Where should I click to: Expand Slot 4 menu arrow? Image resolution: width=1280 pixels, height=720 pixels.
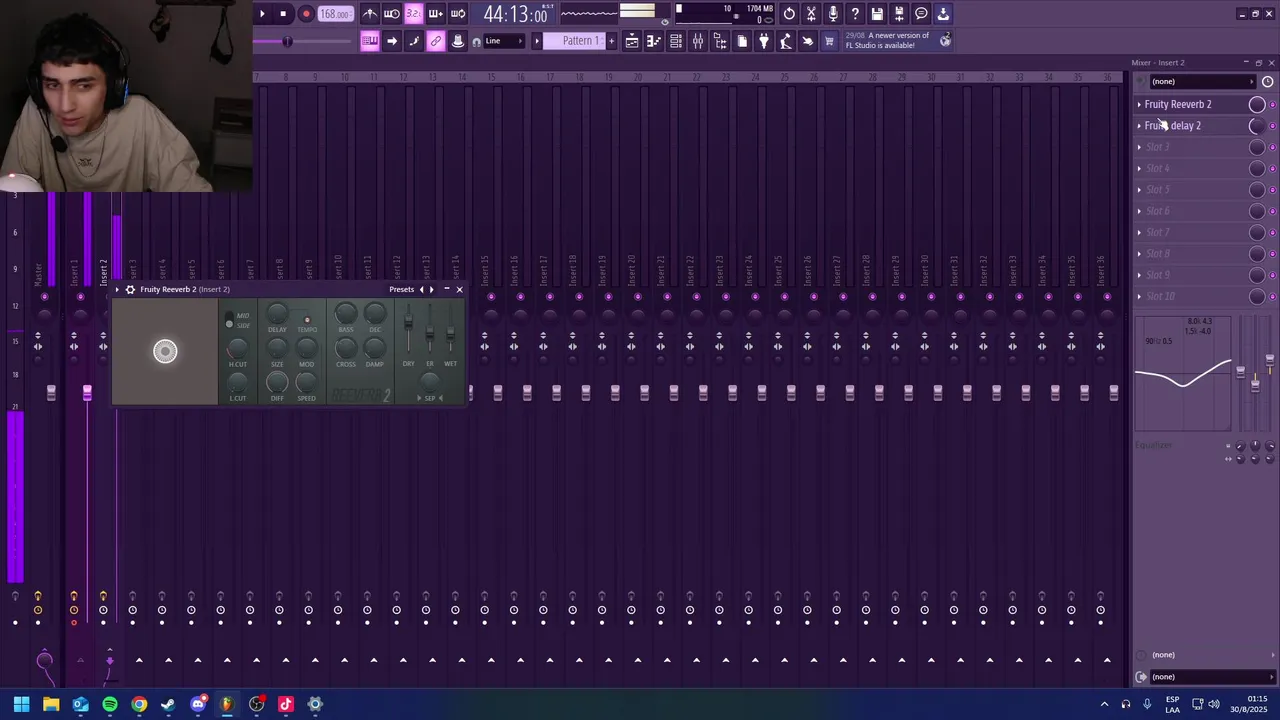point(1139,168)
